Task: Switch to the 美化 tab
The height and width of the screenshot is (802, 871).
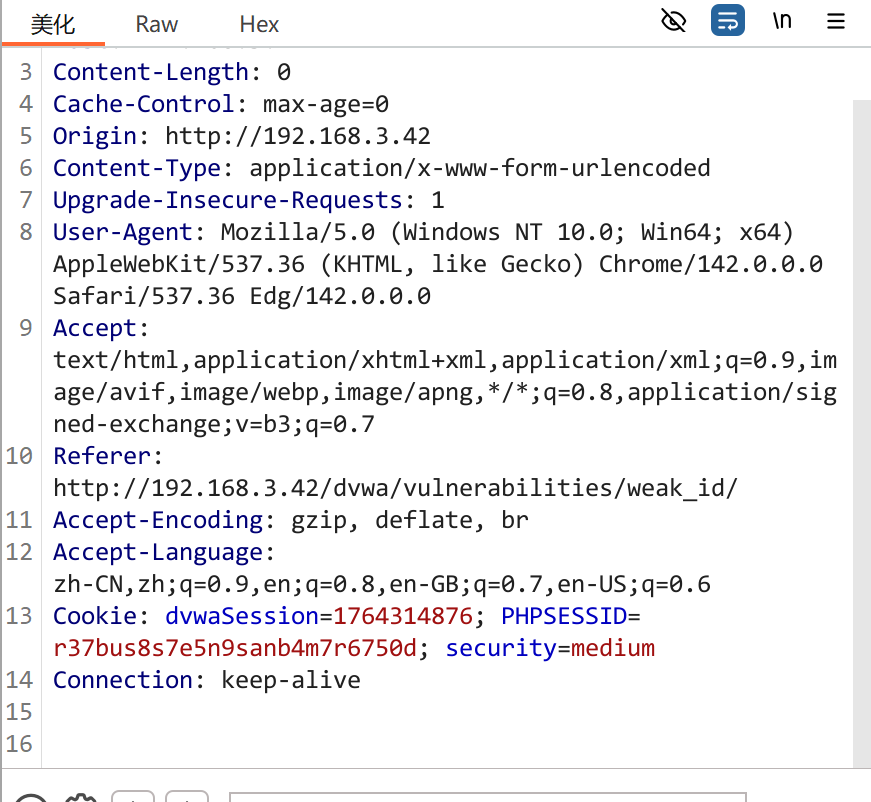Action: pyautogui.click(x=53, y=24)
